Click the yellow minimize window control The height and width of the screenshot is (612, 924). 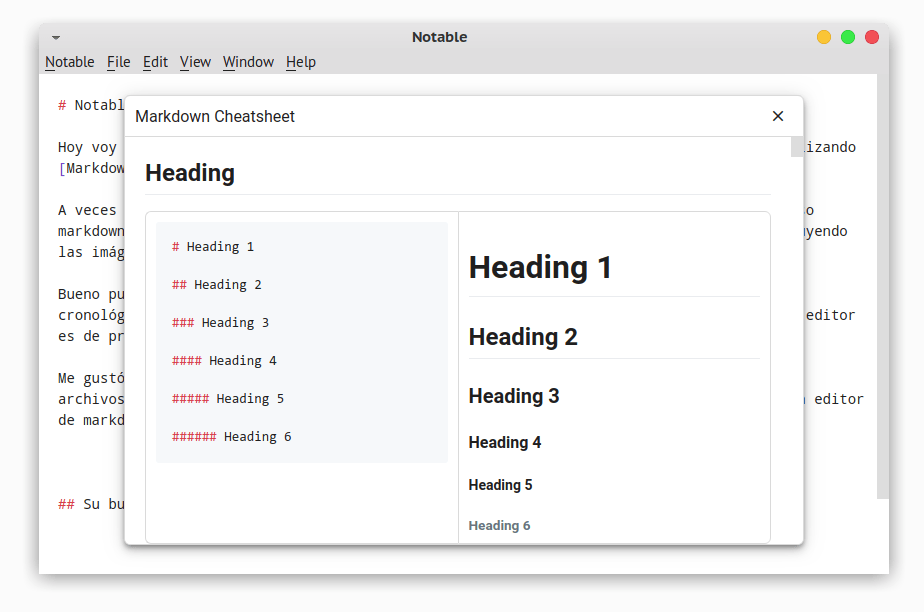click(823, 36)
